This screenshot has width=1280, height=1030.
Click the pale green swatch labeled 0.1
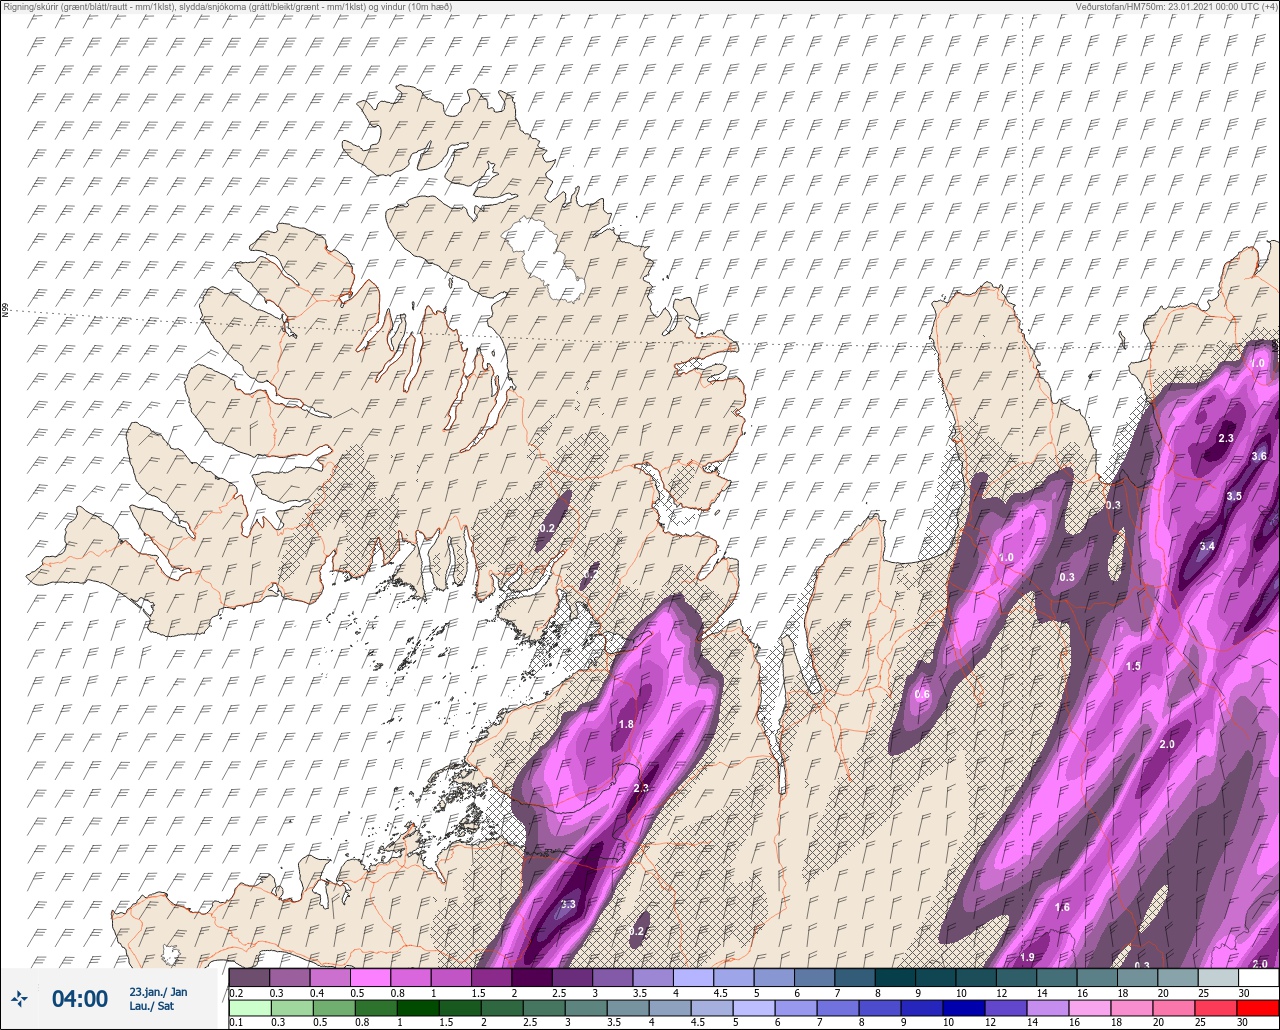coord(249,1006)
